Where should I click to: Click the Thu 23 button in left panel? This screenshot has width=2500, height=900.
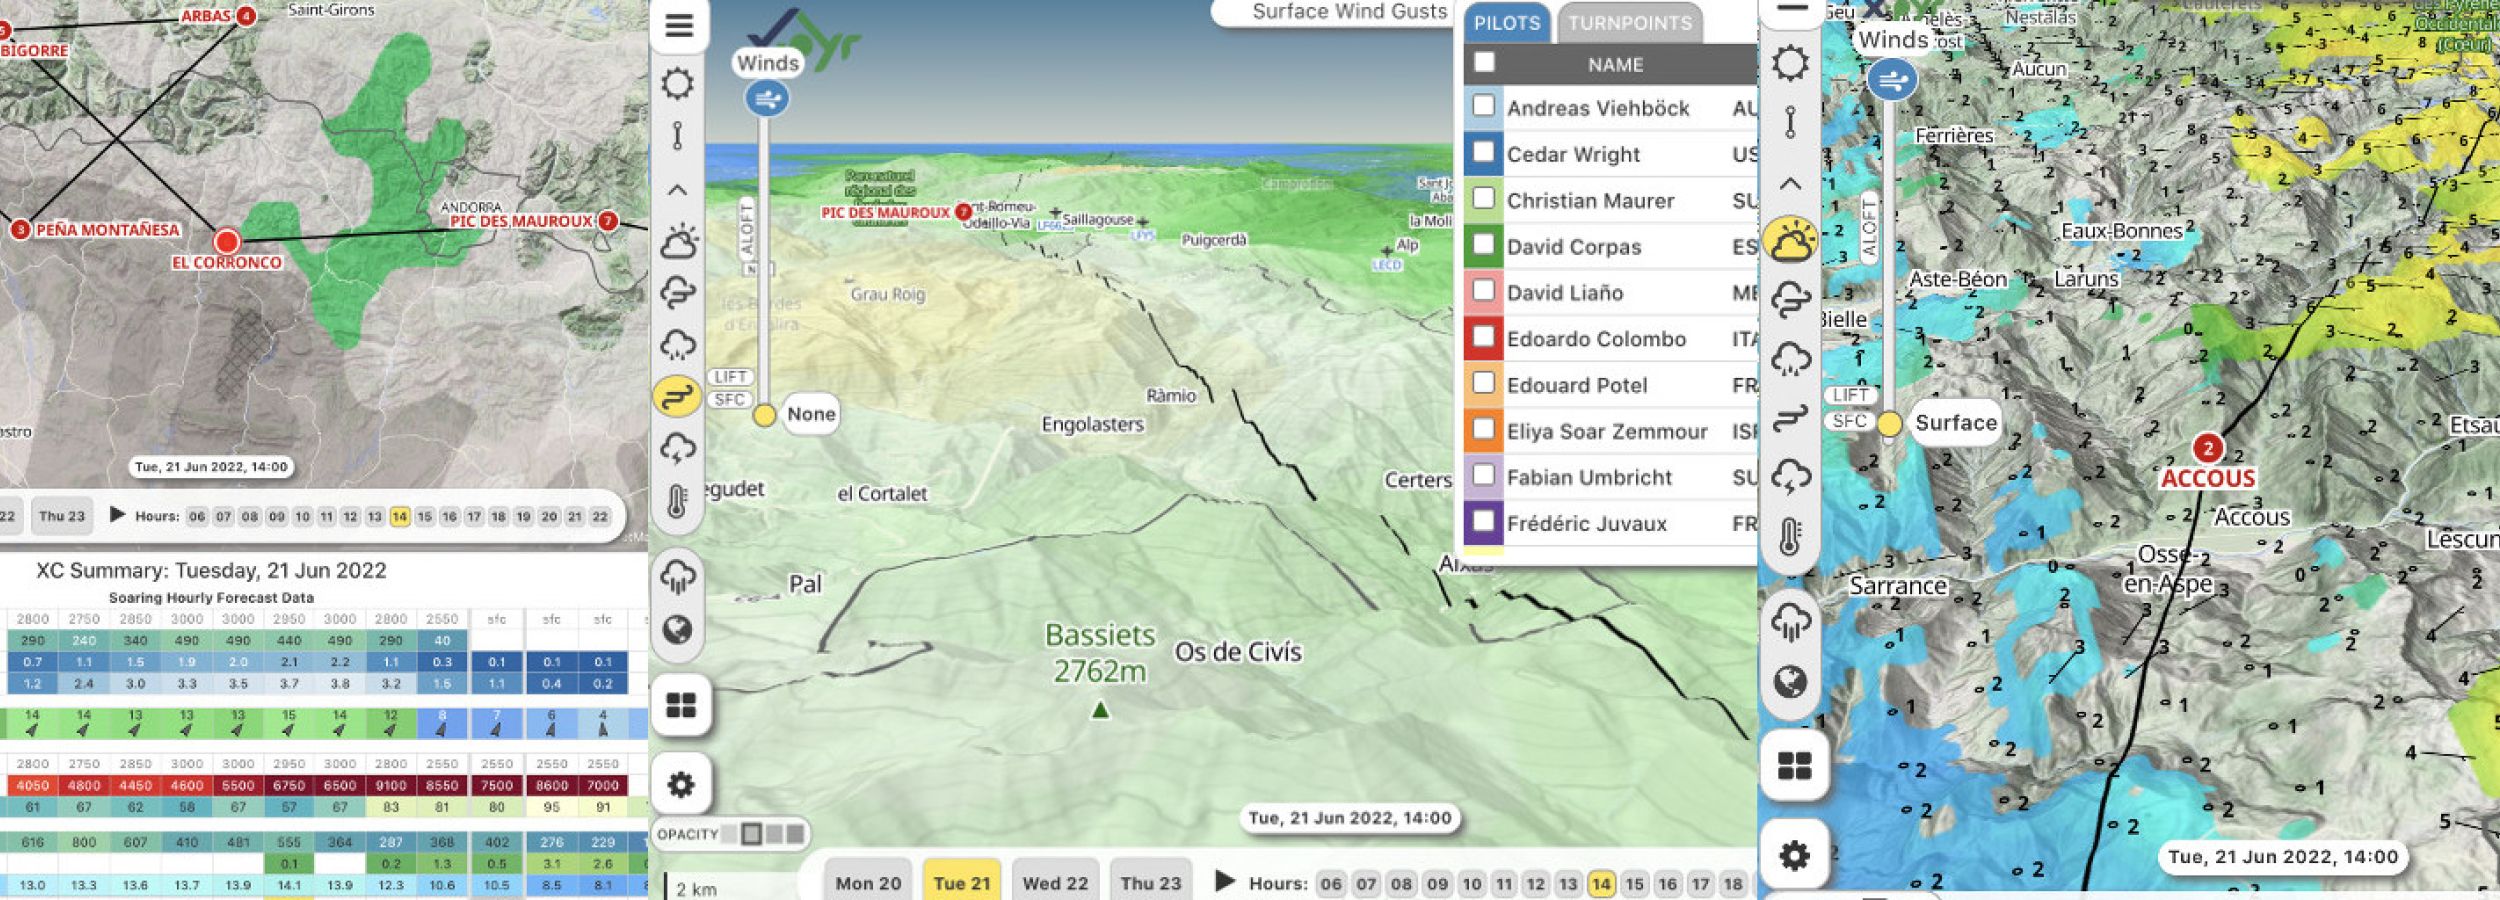pos(62,516)
